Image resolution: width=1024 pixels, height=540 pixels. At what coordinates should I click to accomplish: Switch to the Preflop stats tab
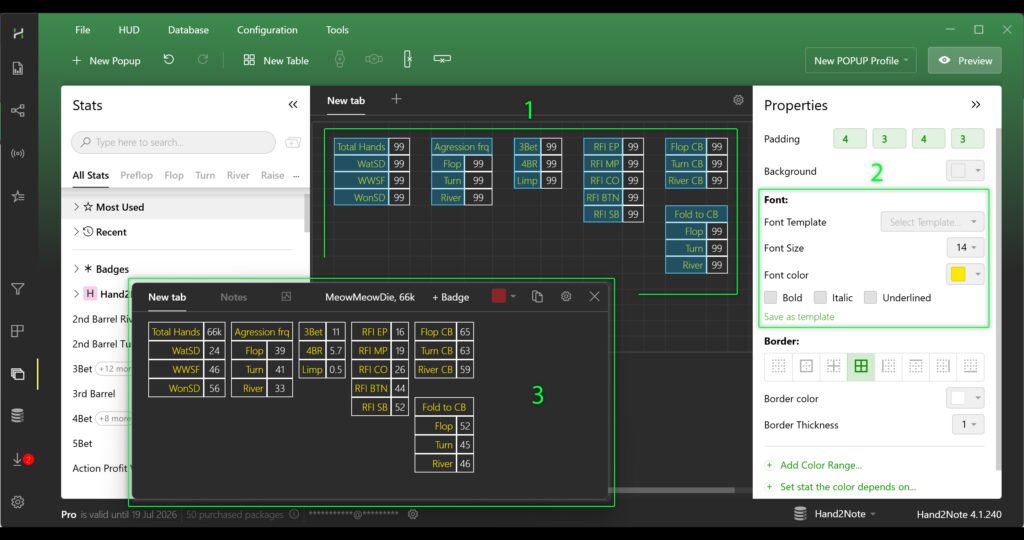pyautogui.click(x=136, y=175)
